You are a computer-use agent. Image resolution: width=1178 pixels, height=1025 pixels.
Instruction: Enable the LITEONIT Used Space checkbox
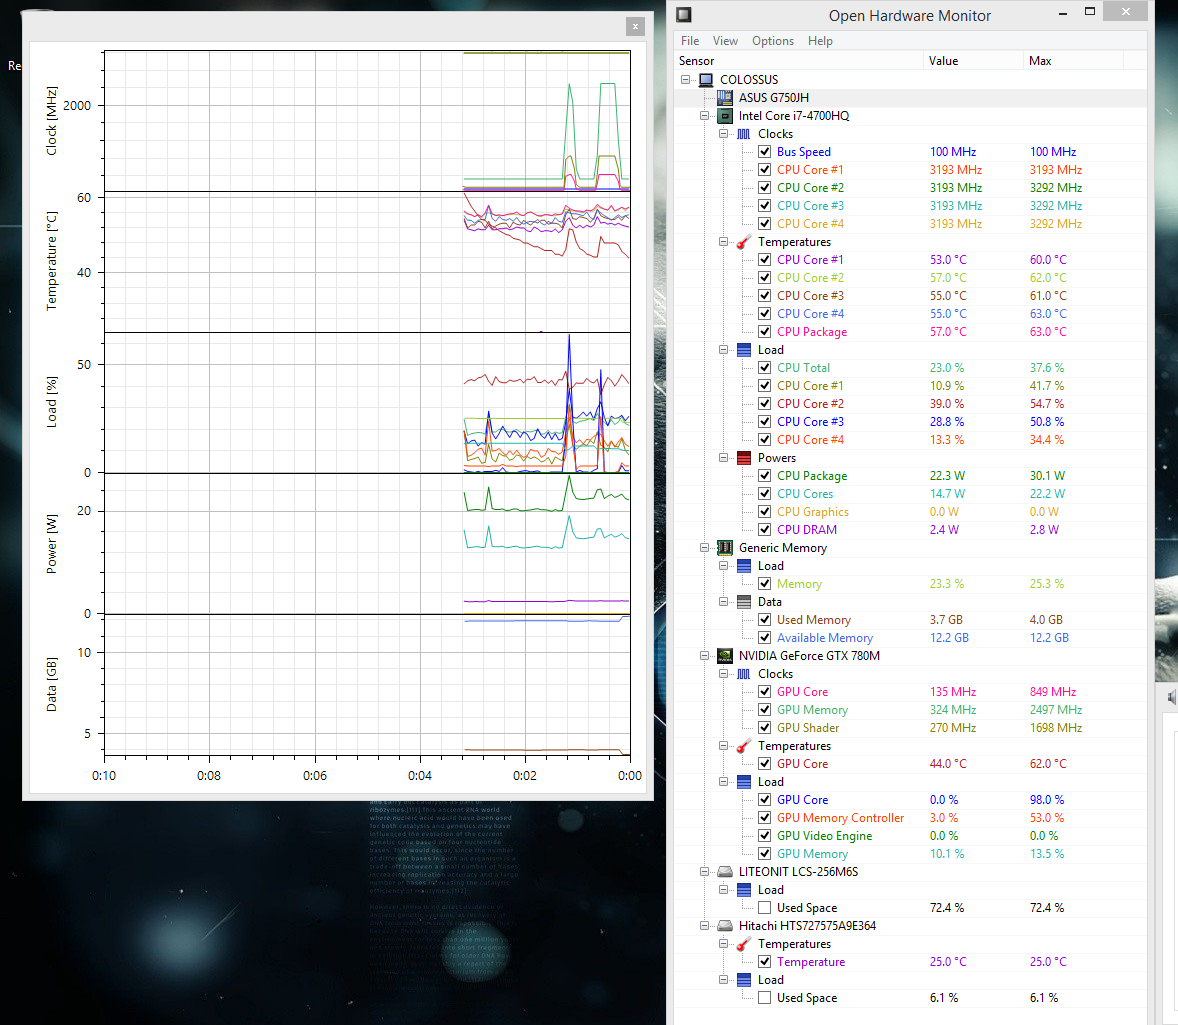point(764,908)
